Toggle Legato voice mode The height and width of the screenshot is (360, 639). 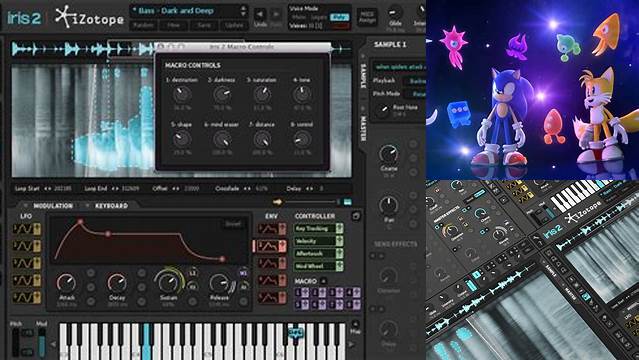pyautogui.click(x=319, y=17)
